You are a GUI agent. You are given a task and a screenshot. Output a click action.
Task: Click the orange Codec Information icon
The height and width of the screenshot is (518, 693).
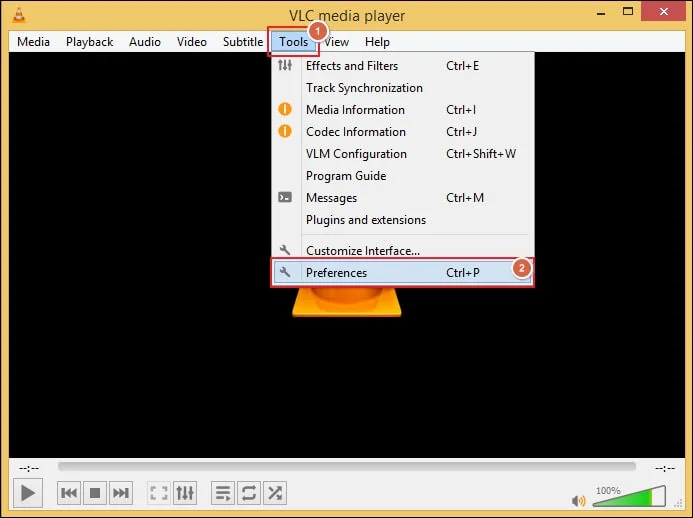285,131
